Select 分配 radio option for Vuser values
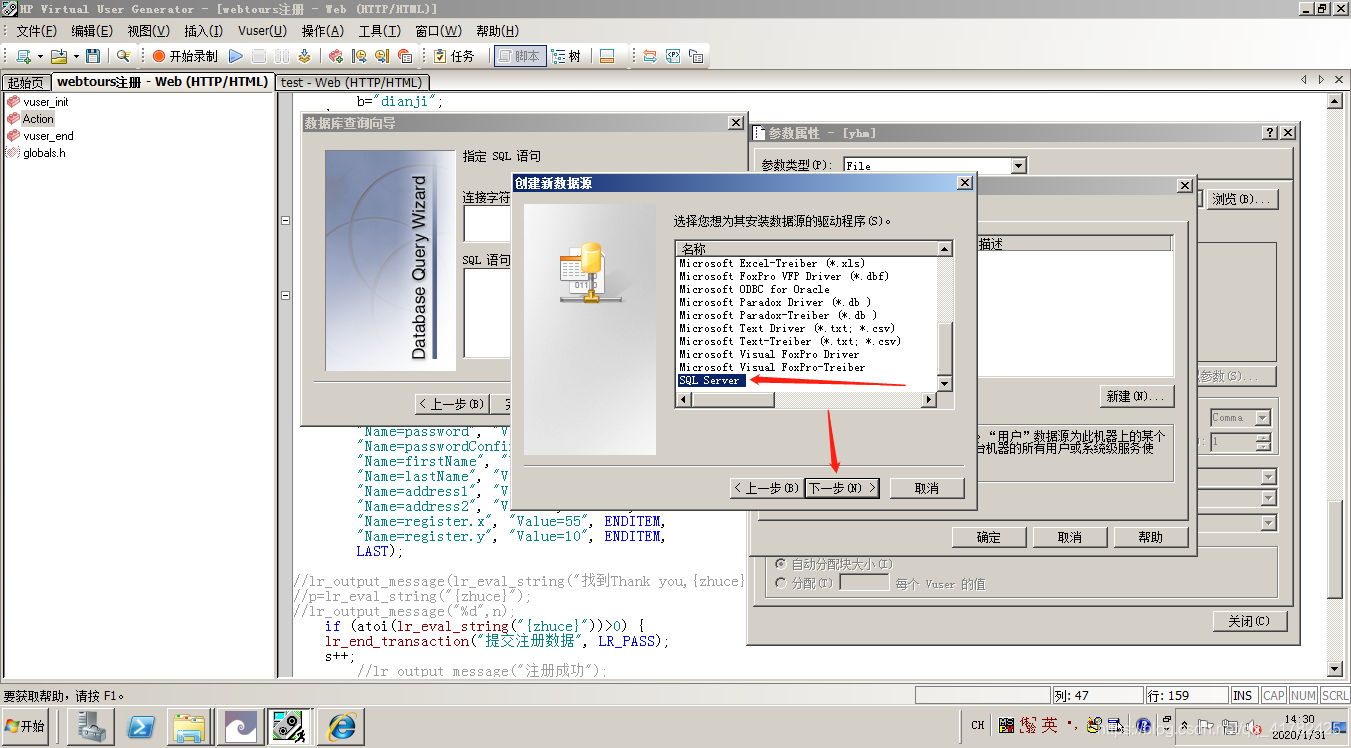This screenshot has height=748, width=1351. (781, 583)
